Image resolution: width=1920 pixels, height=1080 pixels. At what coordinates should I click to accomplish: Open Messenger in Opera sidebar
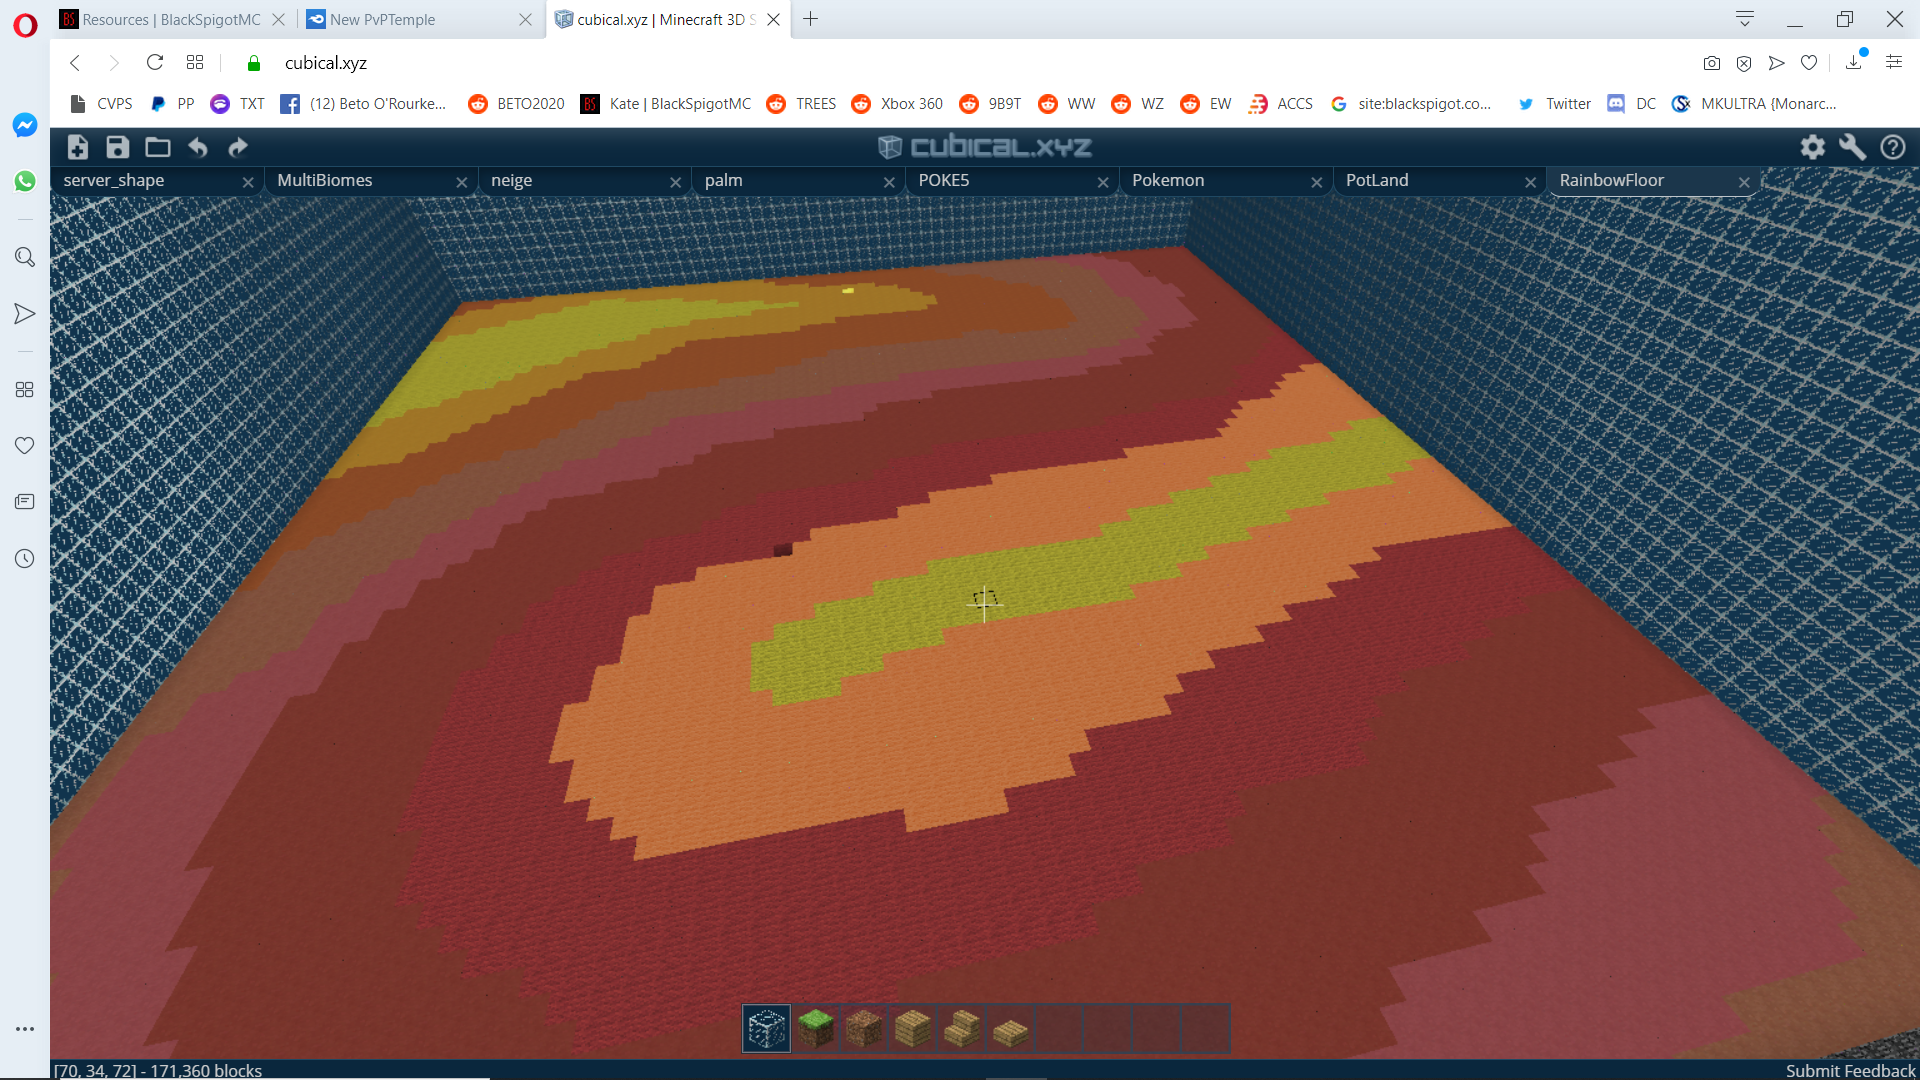pos(25,125)
